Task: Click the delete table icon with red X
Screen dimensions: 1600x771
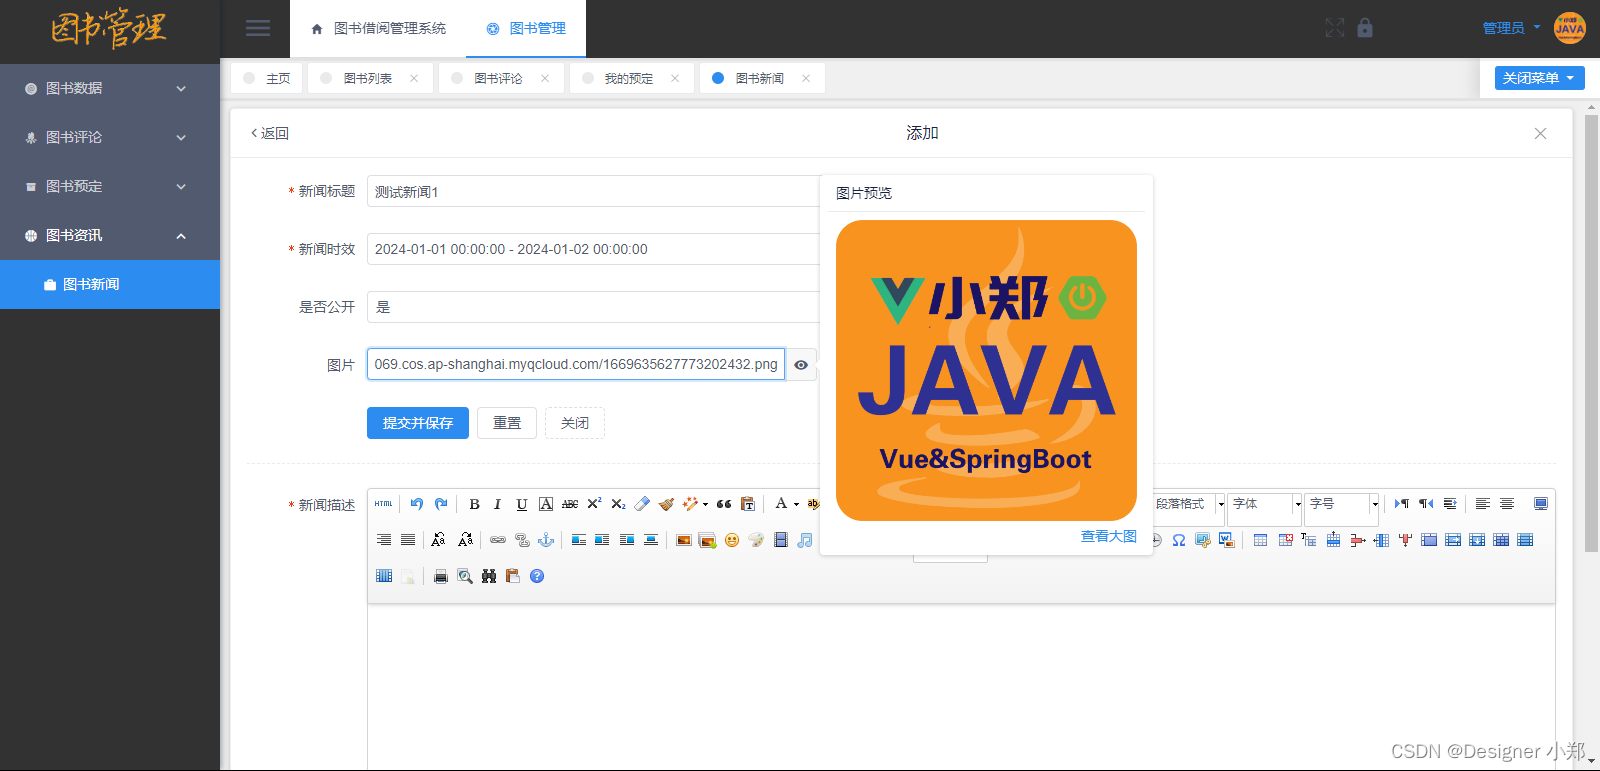Action: tap(1285, 540)
